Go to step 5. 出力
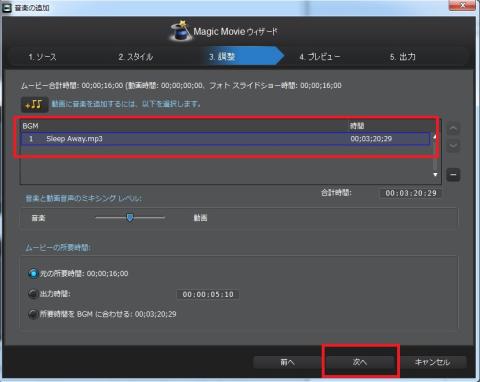This screenshot has width=480, height=382. click(x=403, y=57)
